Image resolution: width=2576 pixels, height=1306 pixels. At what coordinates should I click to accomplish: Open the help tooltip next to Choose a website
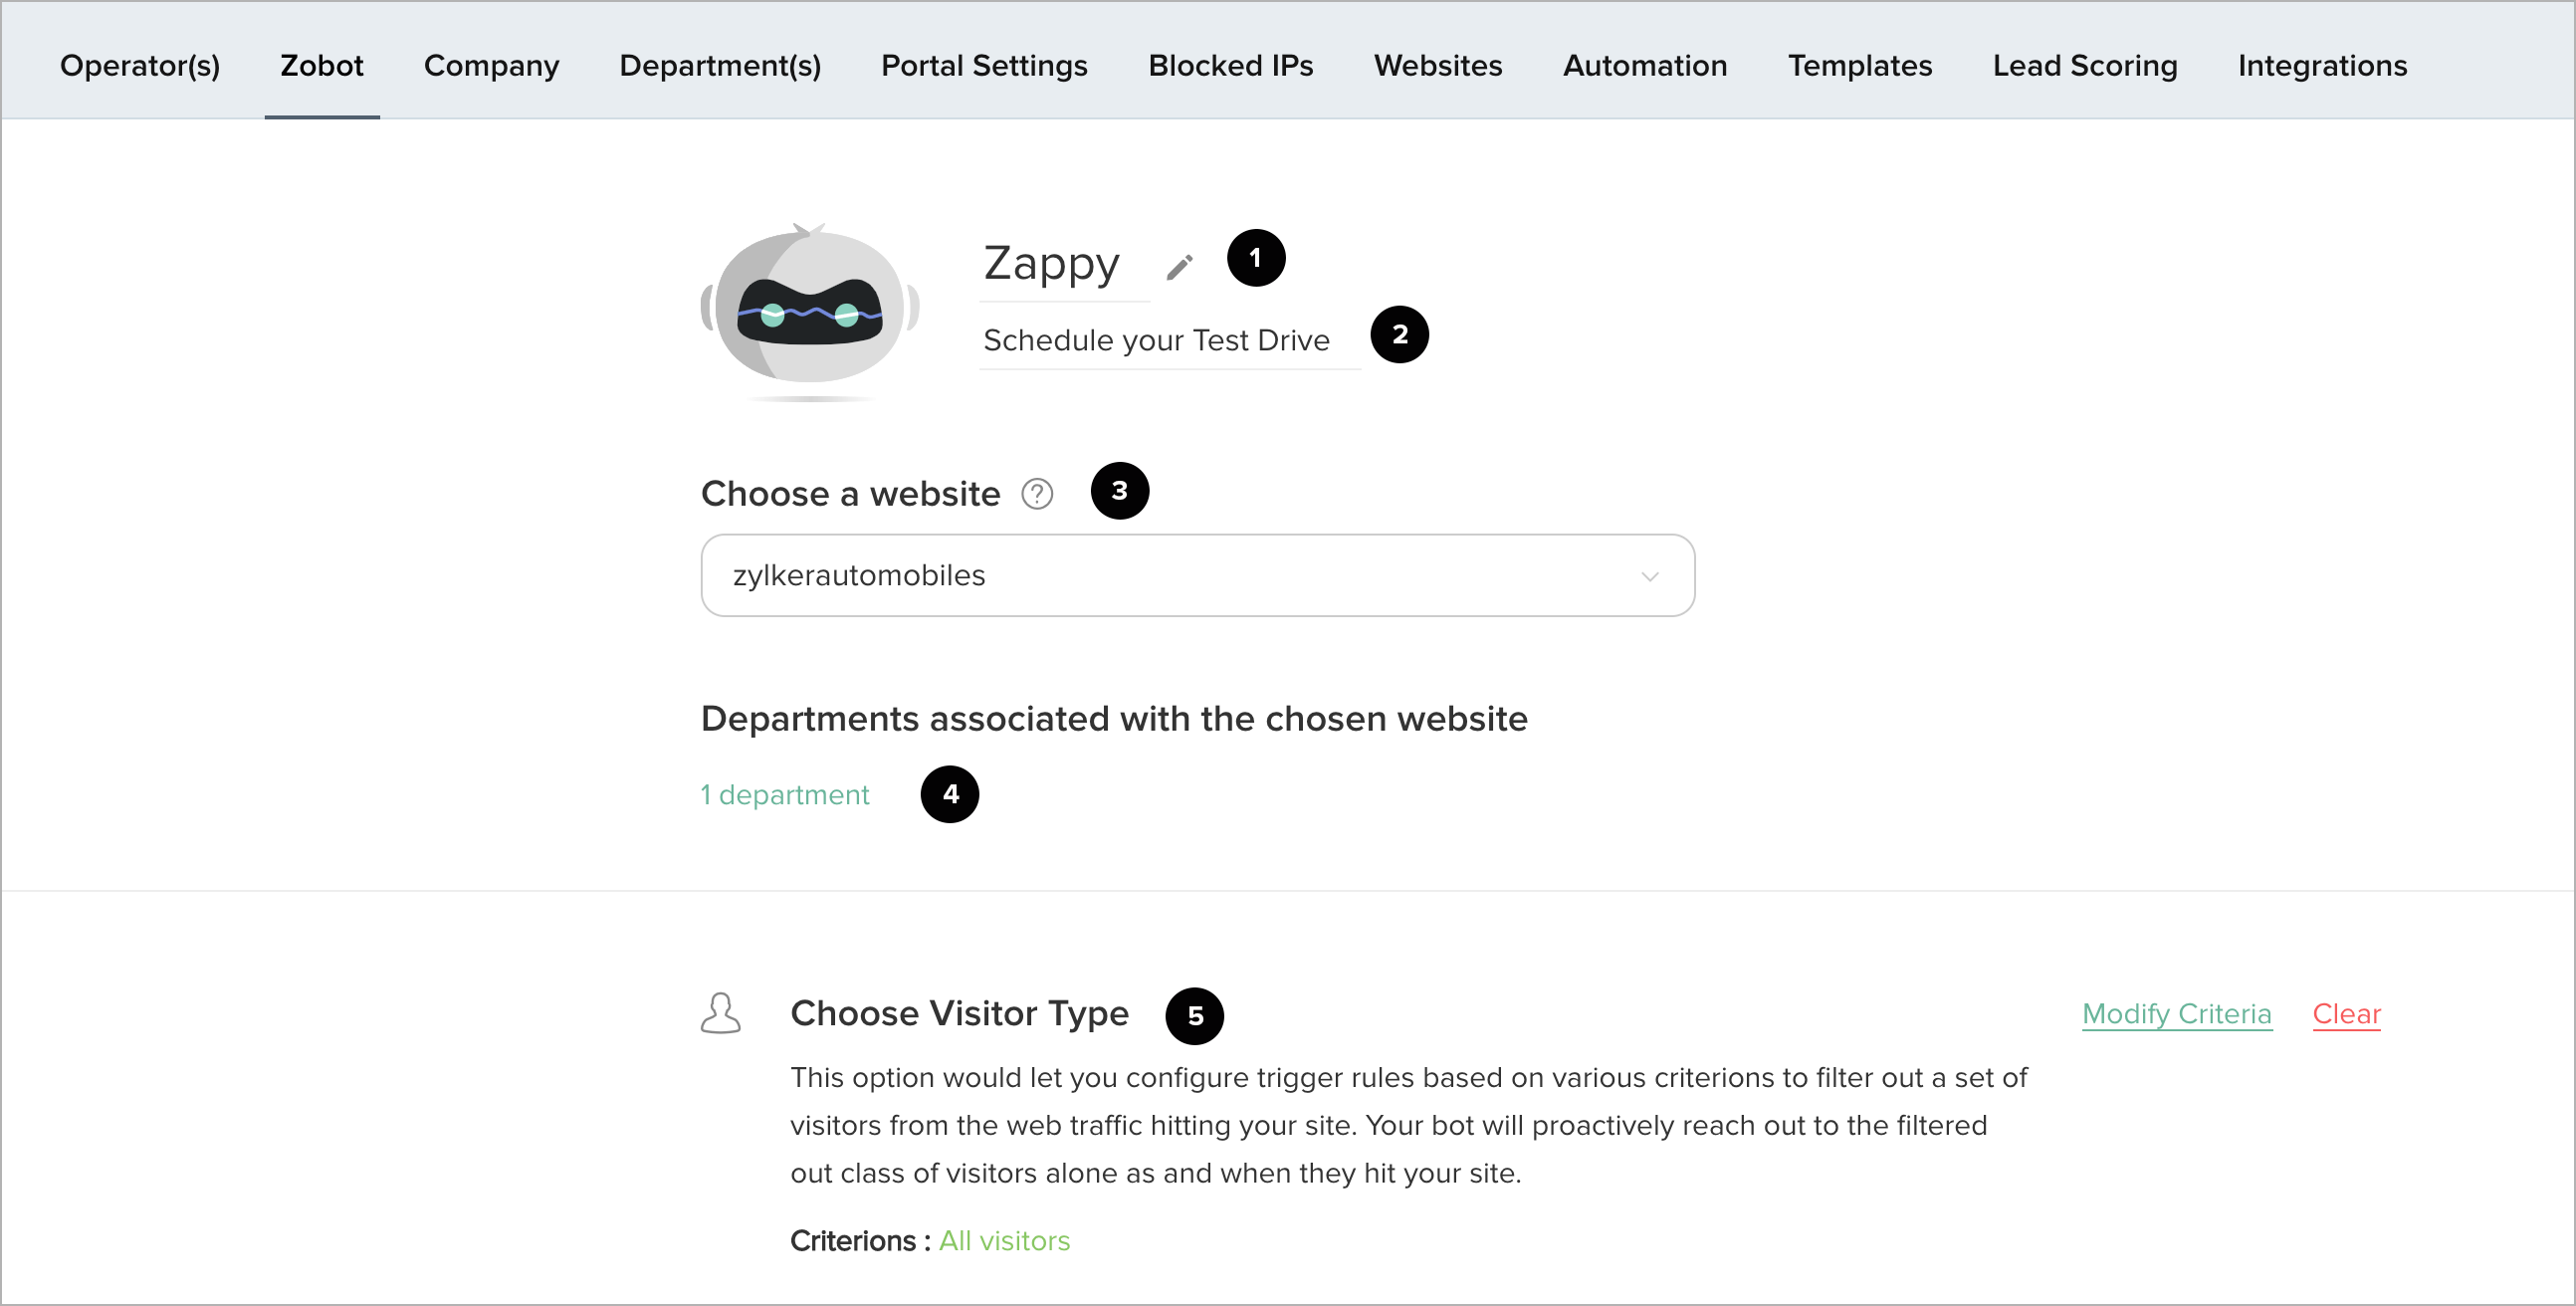(x=1037, y=493)
